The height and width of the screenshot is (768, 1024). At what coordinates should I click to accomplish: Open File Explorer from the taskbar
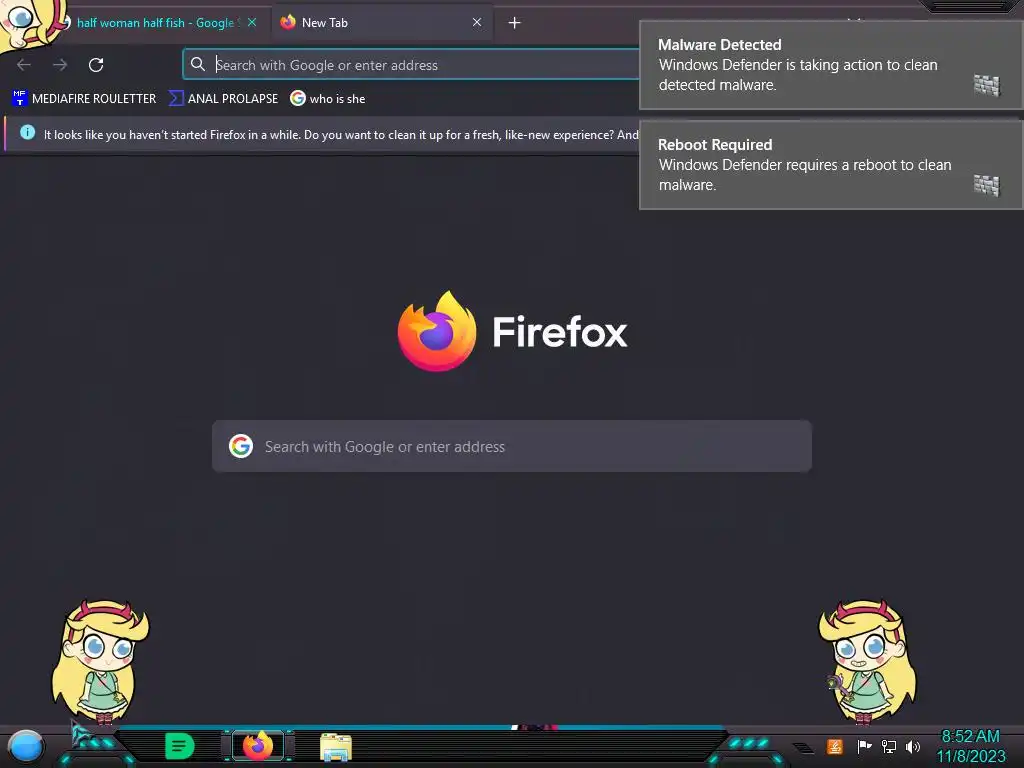point(336,747)
